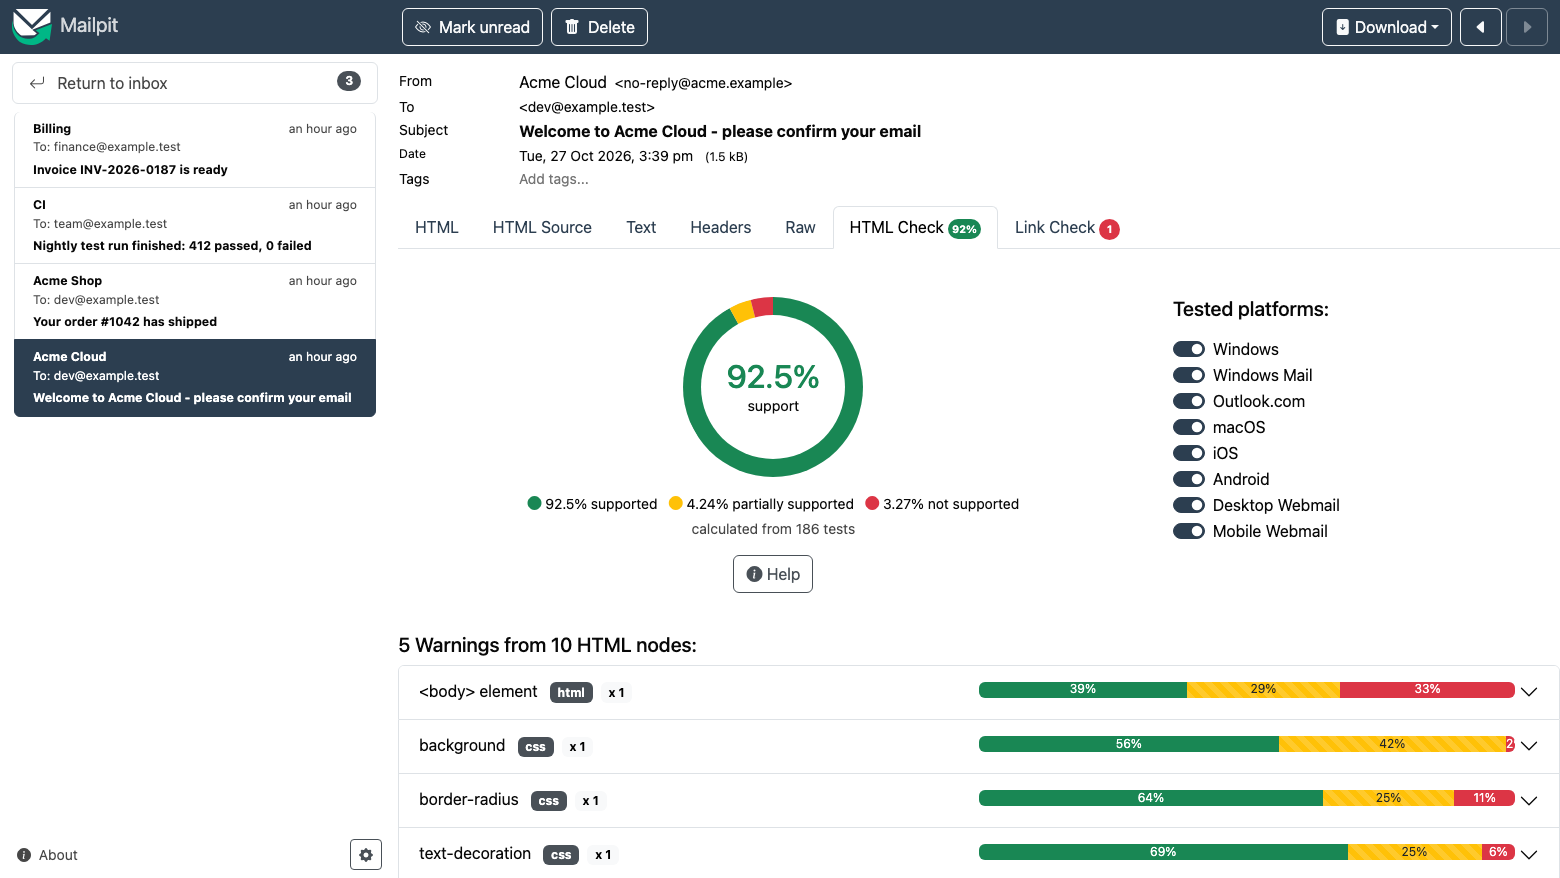The image size is (1560, 878).
Task: Return to inbox
Action: tap(195, 83)
